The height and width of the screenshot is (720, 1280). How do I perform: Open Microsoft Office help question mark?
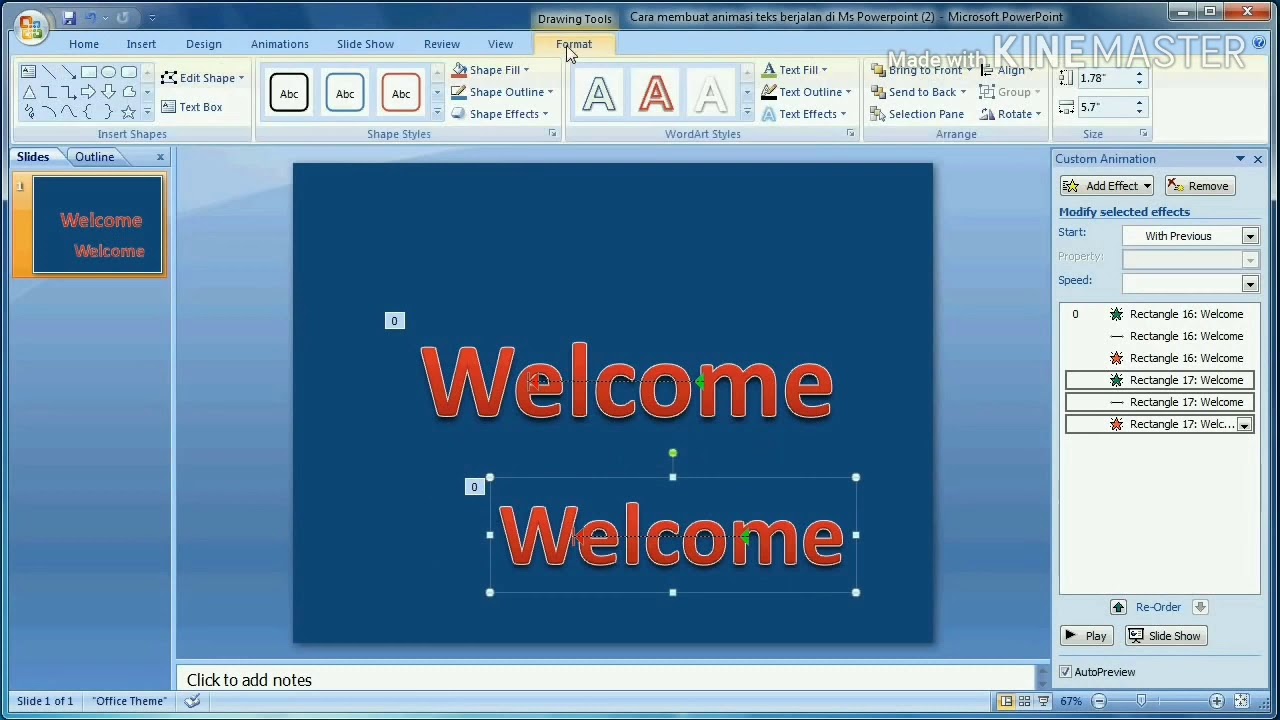(1259, 44)
